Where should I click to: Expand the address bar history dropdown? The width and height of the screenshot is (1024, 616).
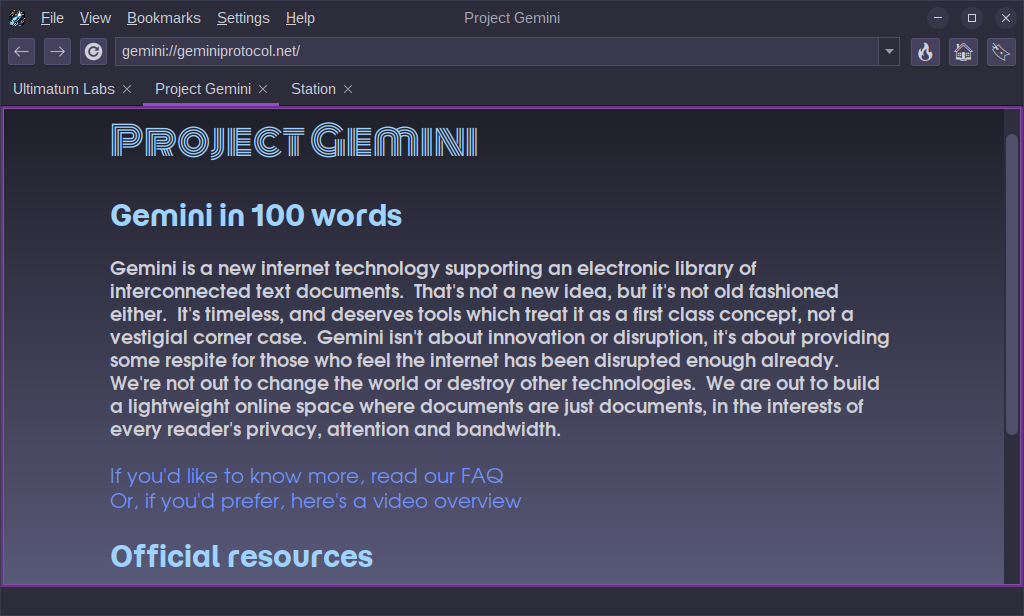tap(889, 51)
